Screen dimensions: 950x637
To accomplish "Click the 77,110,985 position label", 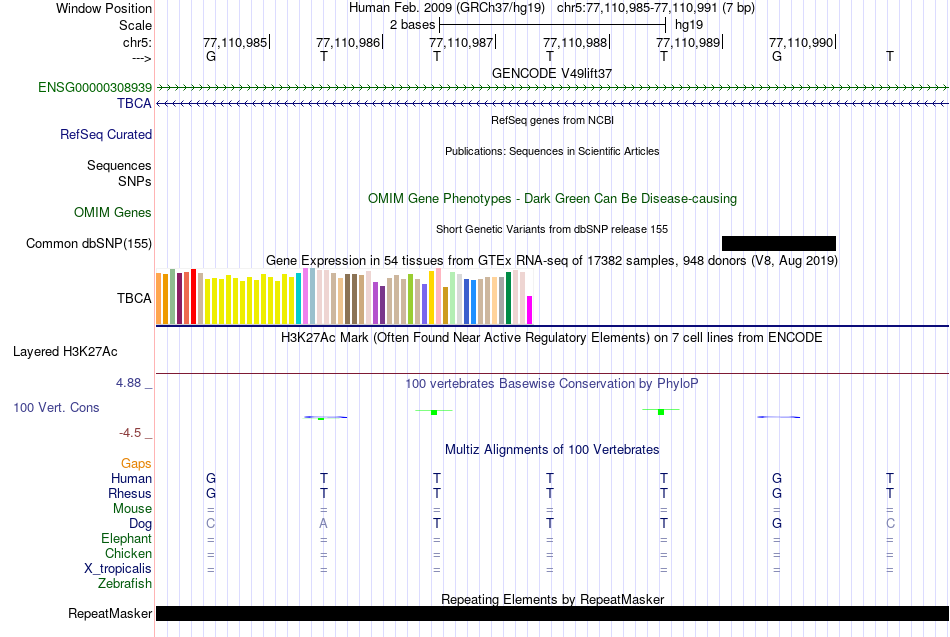I will (x=235, y=42).
